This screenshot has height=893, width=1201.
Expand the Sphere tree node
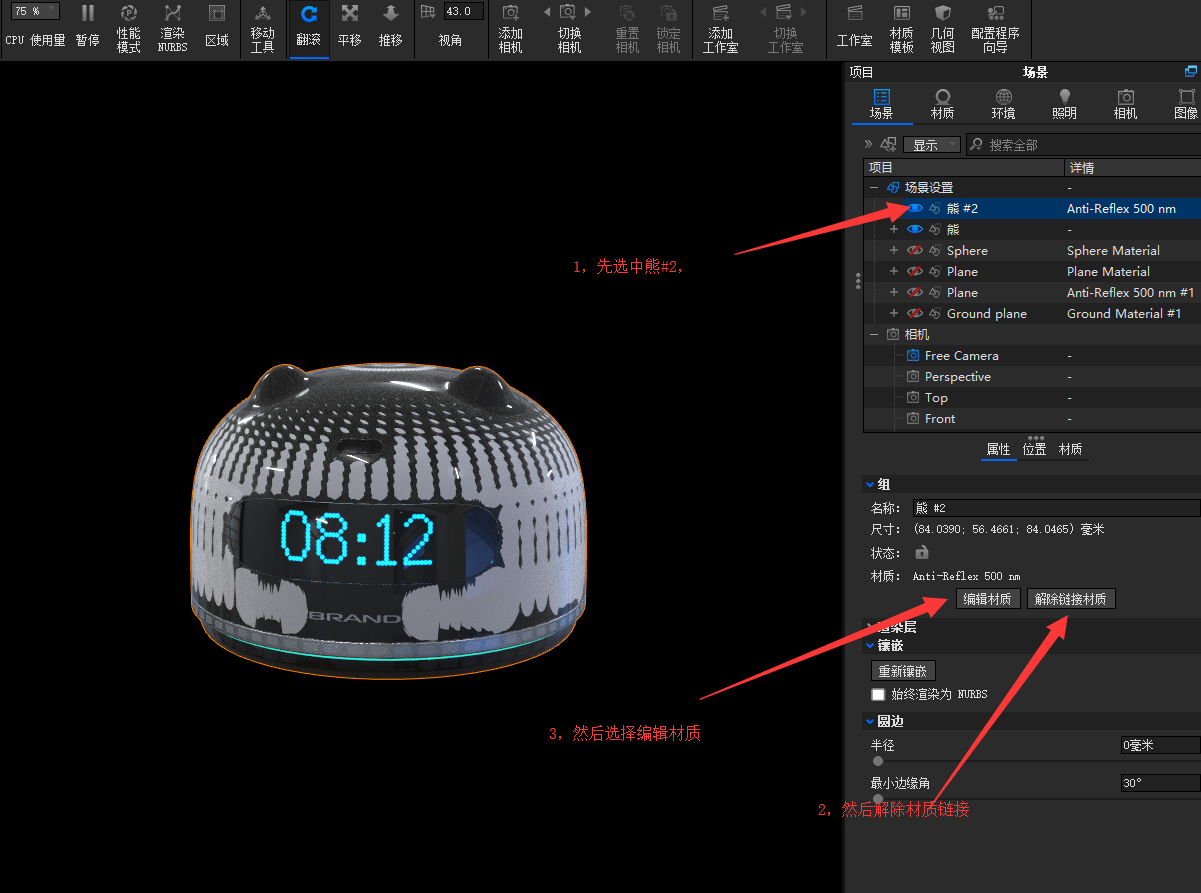click(894, 251)
